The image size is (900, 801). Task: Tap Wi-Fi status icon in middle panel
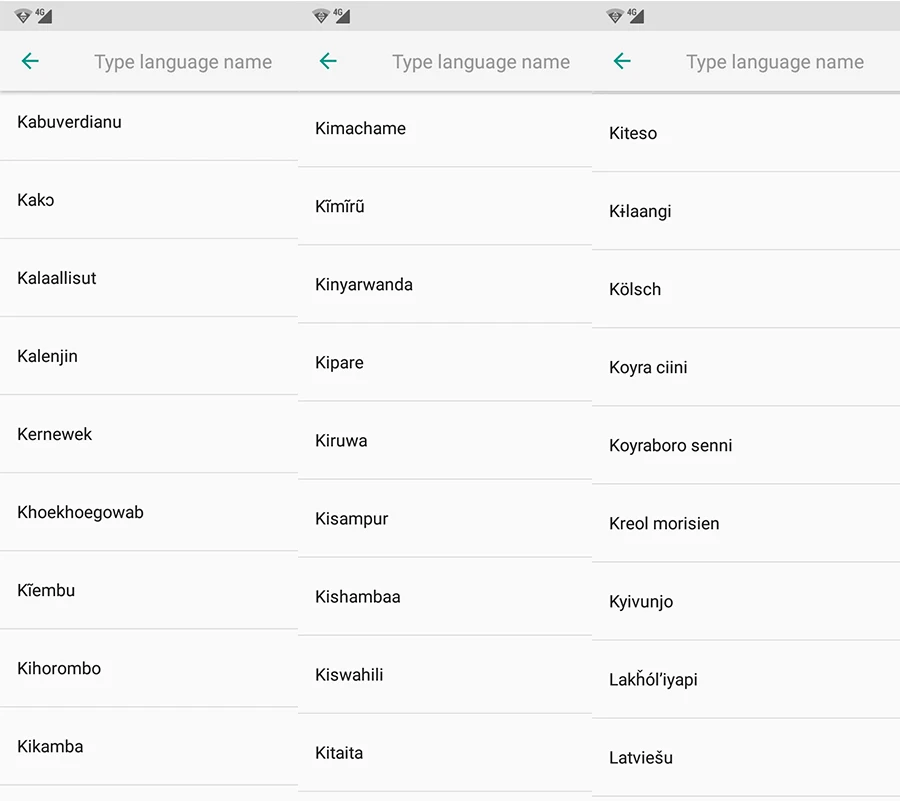click(x=321, y=16)
